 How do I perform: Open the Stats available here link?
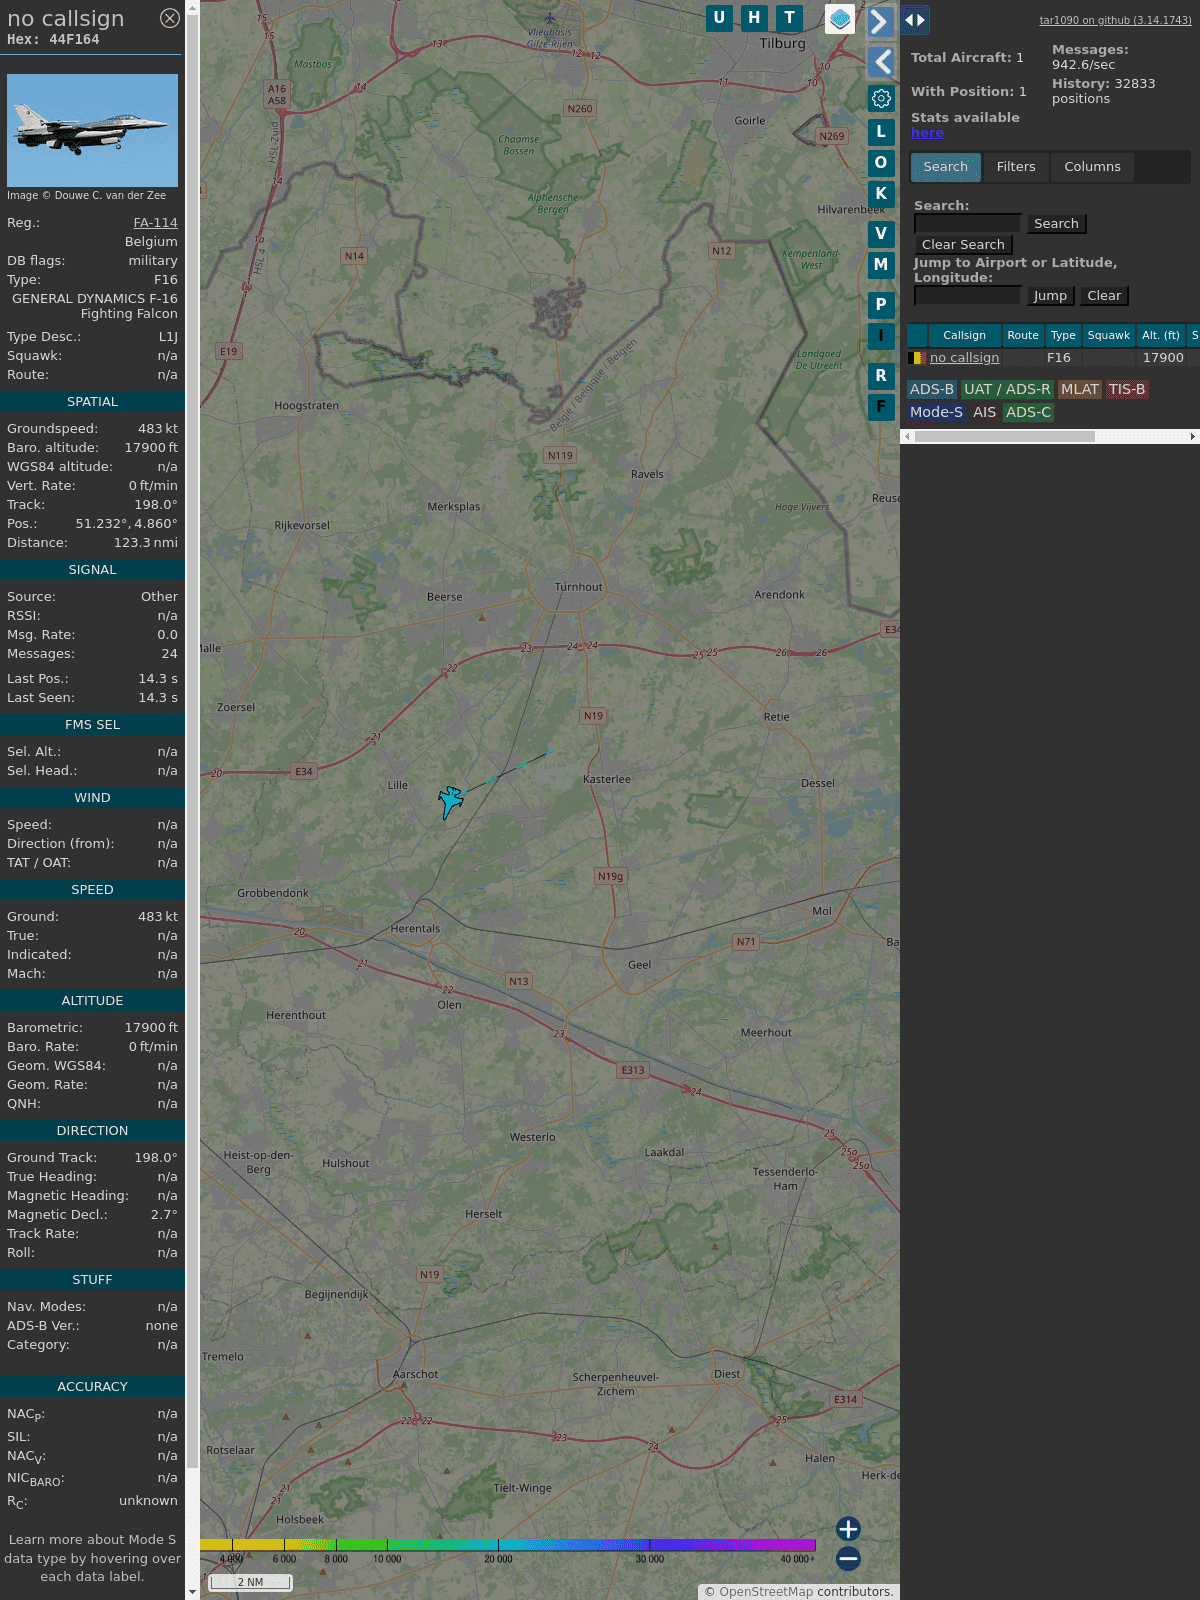click(x=927, y=133)
